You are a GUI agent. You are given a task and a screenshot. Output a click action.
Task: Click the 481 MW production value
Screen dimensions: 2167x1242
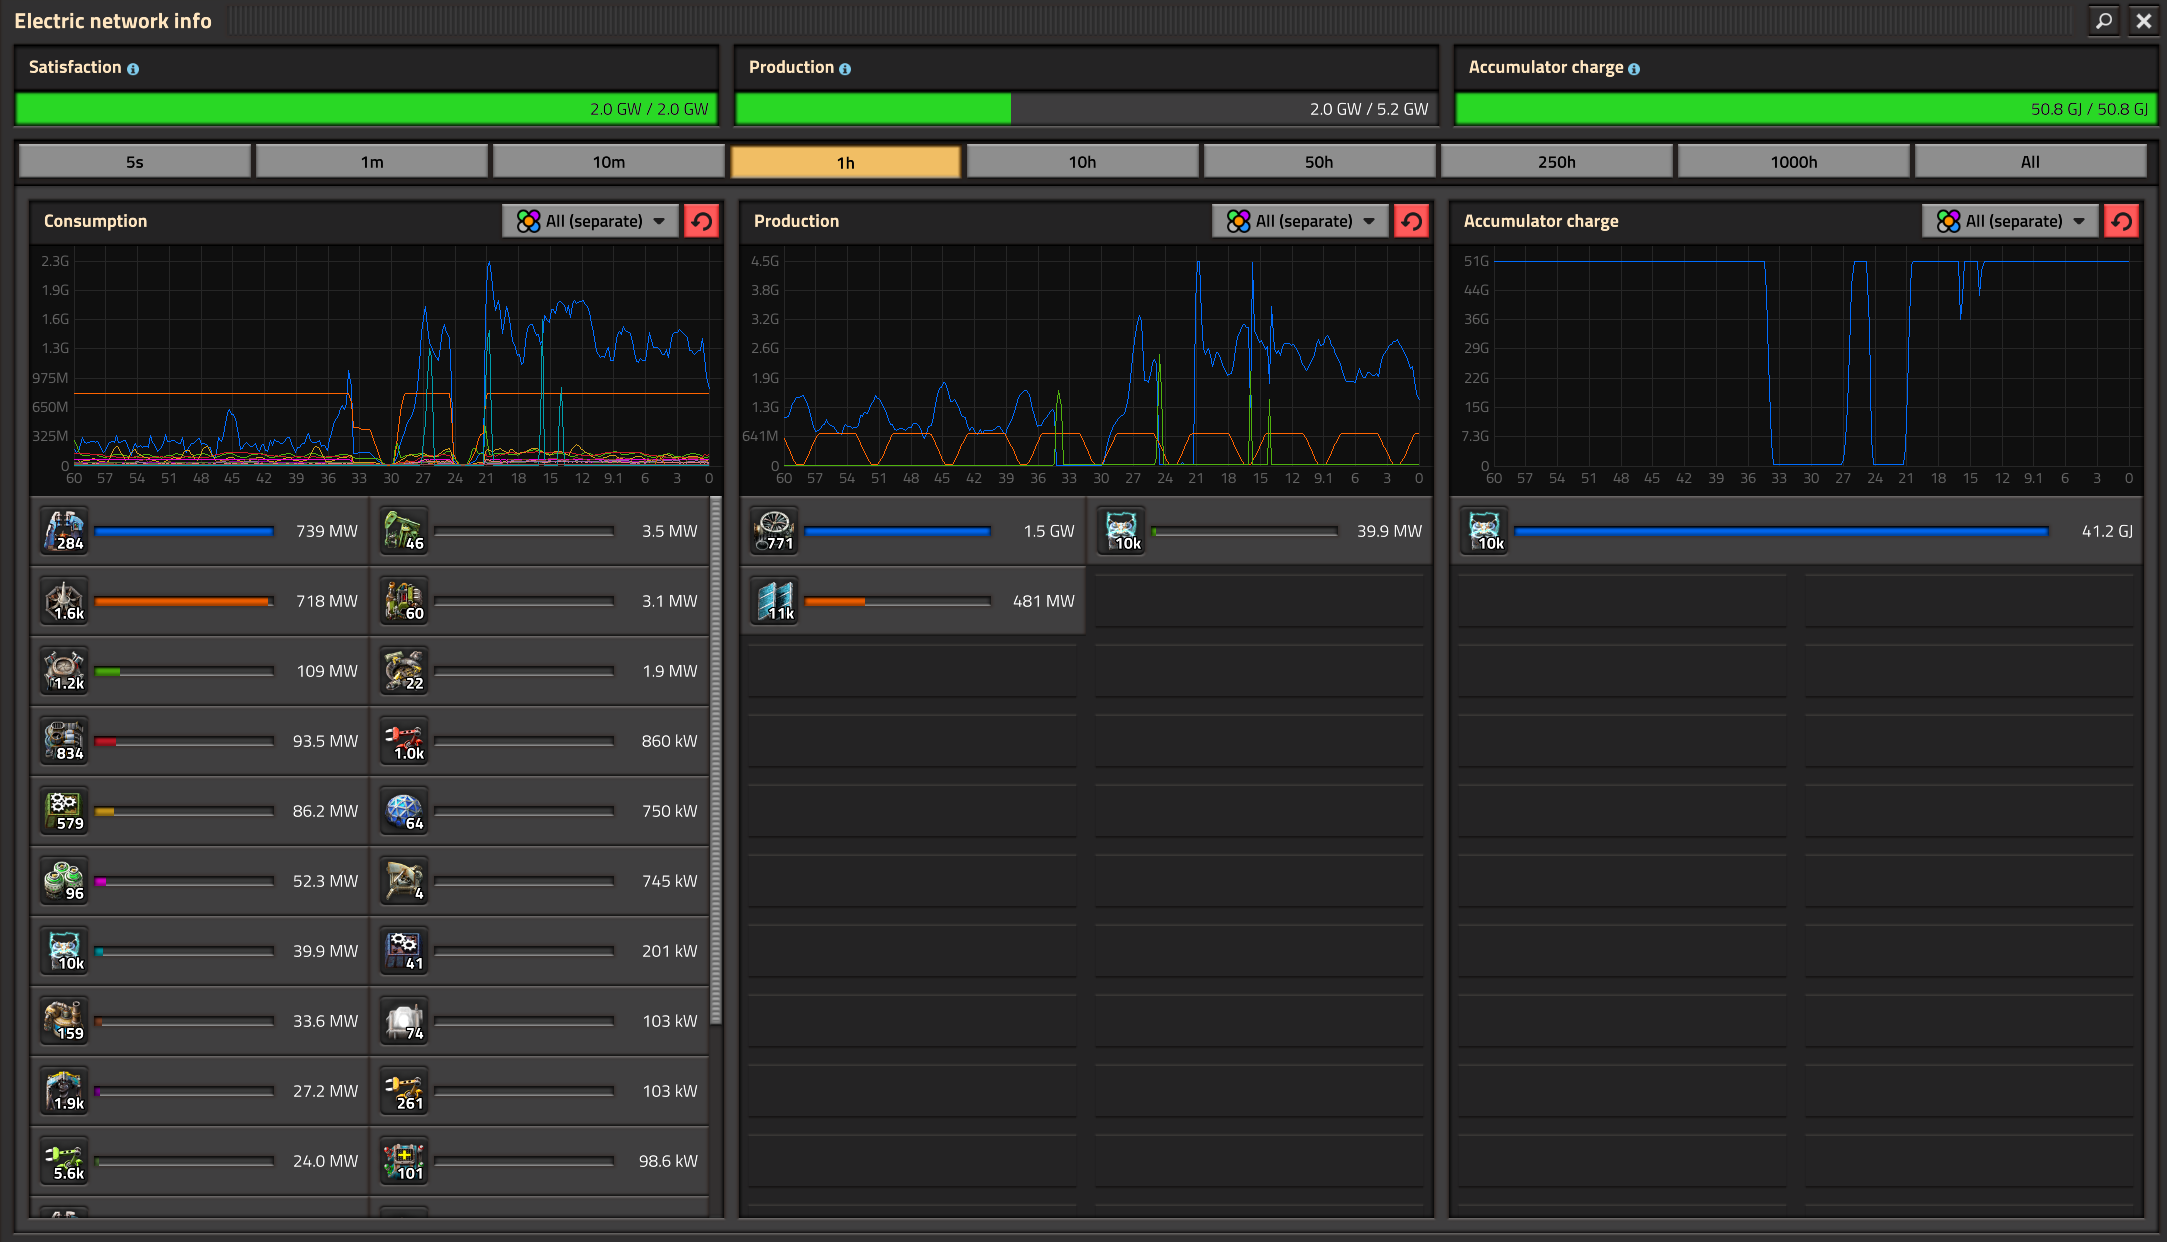pos(1043,601)
